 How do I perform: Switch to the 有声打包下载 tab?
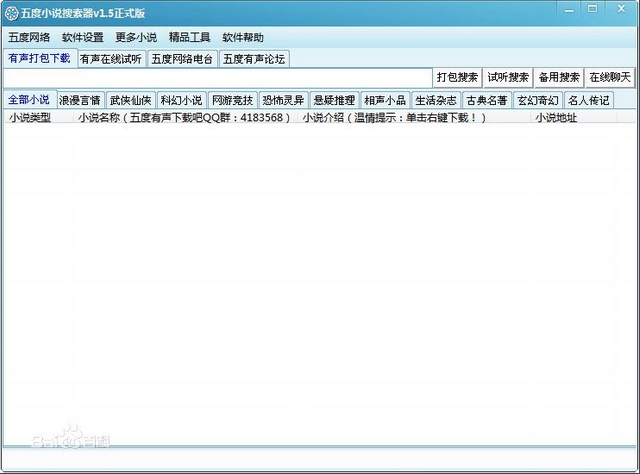pos(39,58)
